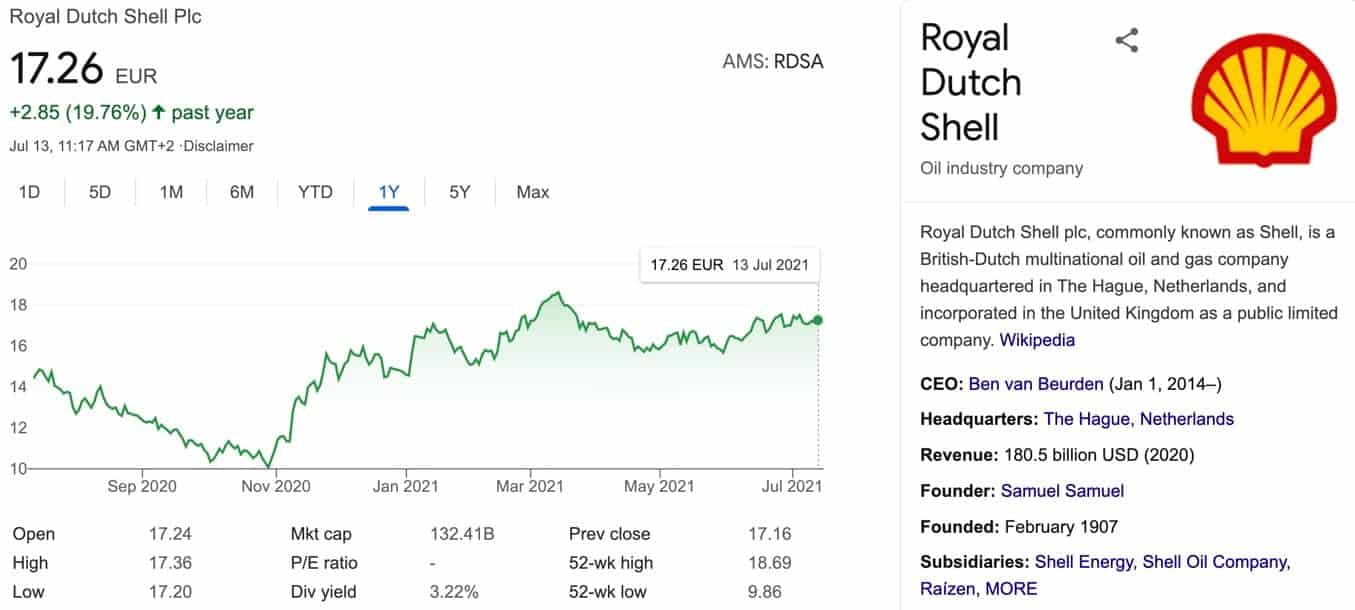Click the Revenue 180.5 billion USD text
The height and width of the screenshot is (610, 1355).
1058,455
